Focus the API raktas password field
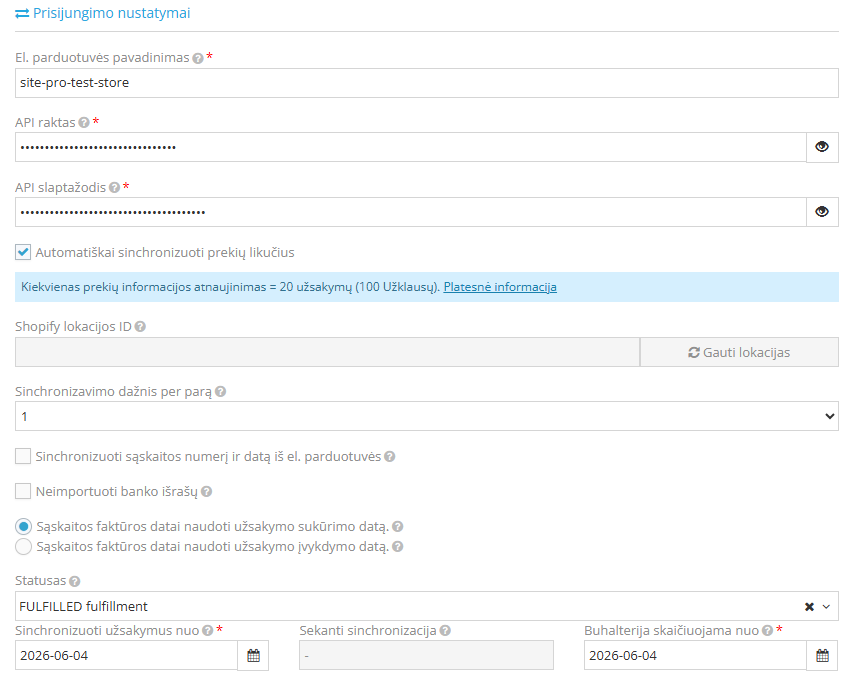The height and width of the screenshot is (690, 859). [x=411, y=147]
